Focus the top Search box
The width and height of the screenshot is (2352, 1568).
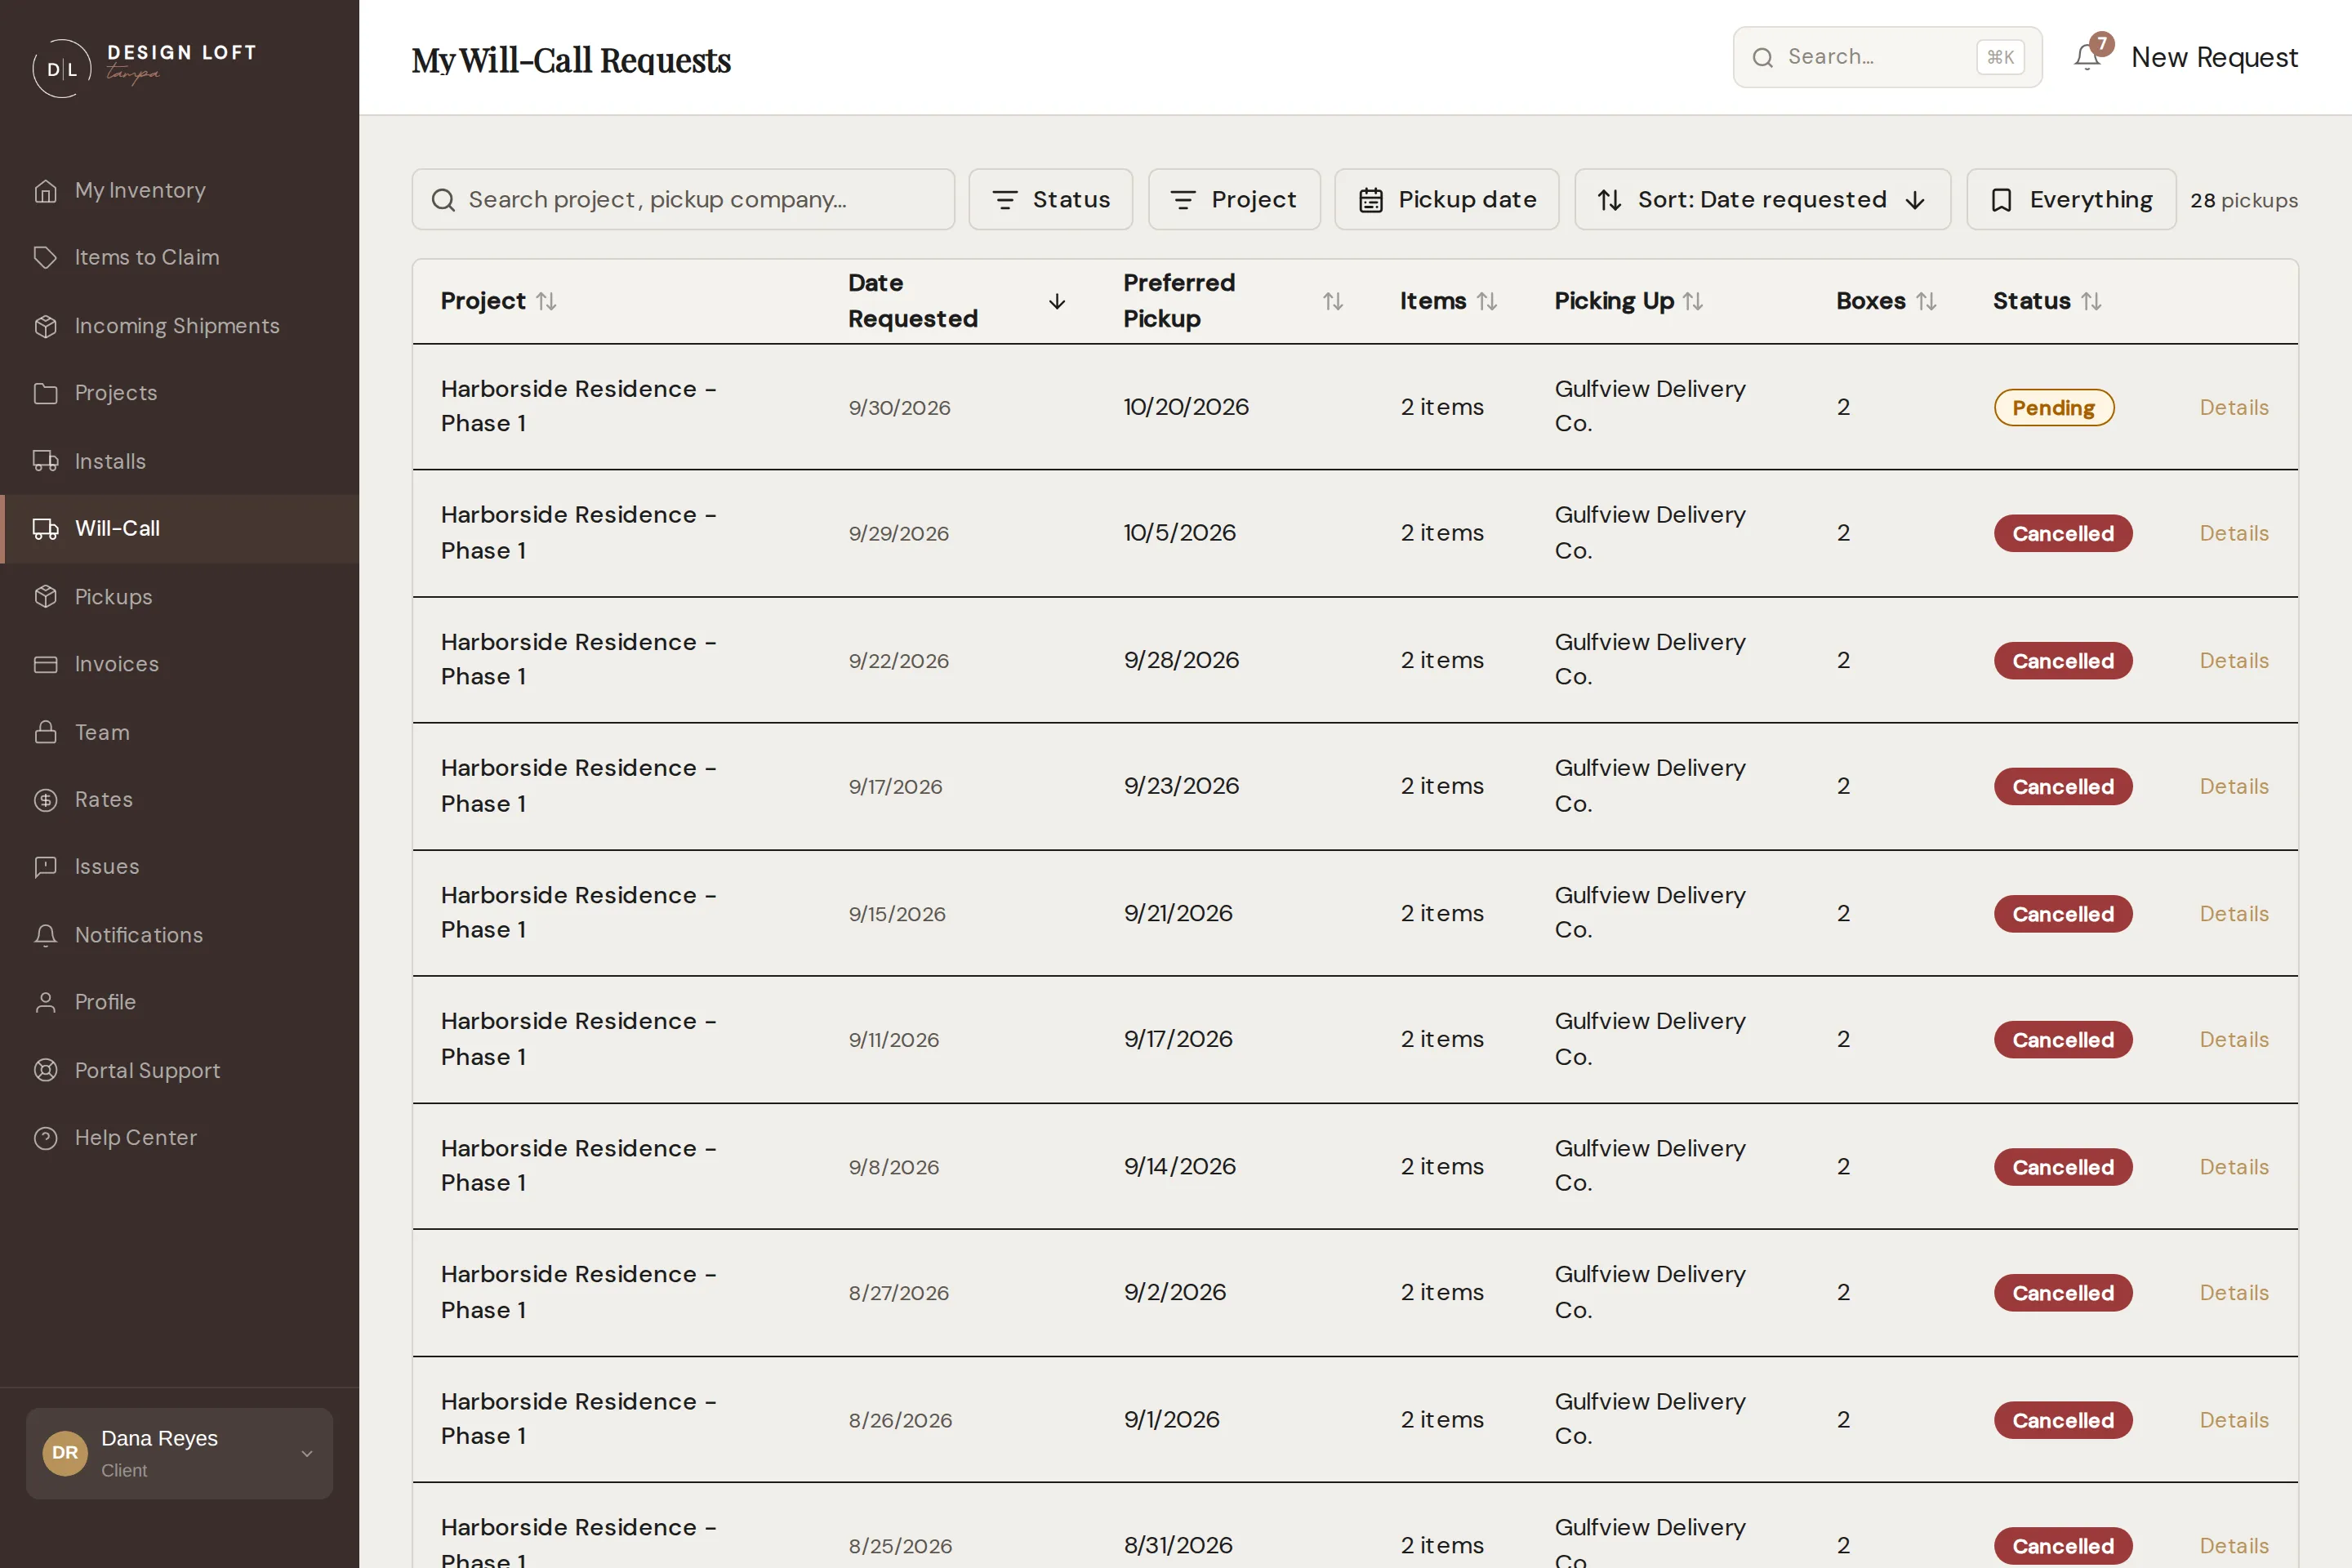point(1887,57)
